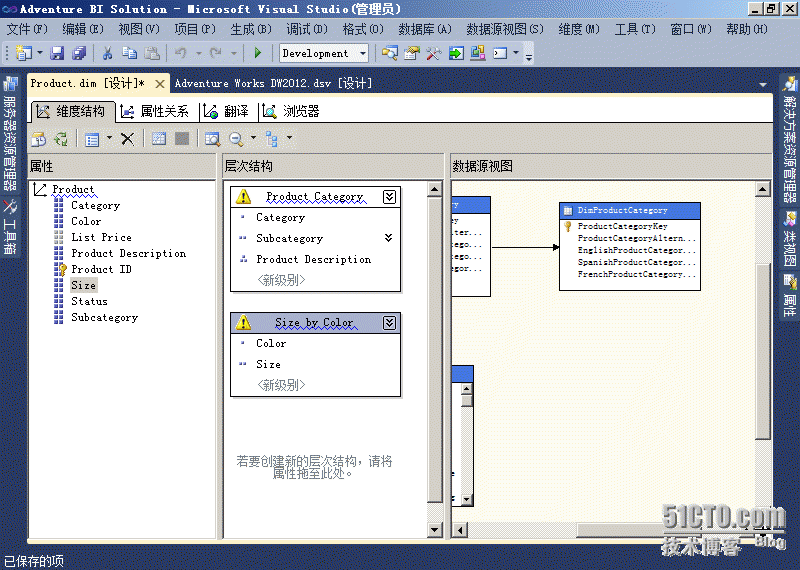Viewport: 800px width, 570px height.
Task: Open the 编辑(E) menu
Action: 83,29
